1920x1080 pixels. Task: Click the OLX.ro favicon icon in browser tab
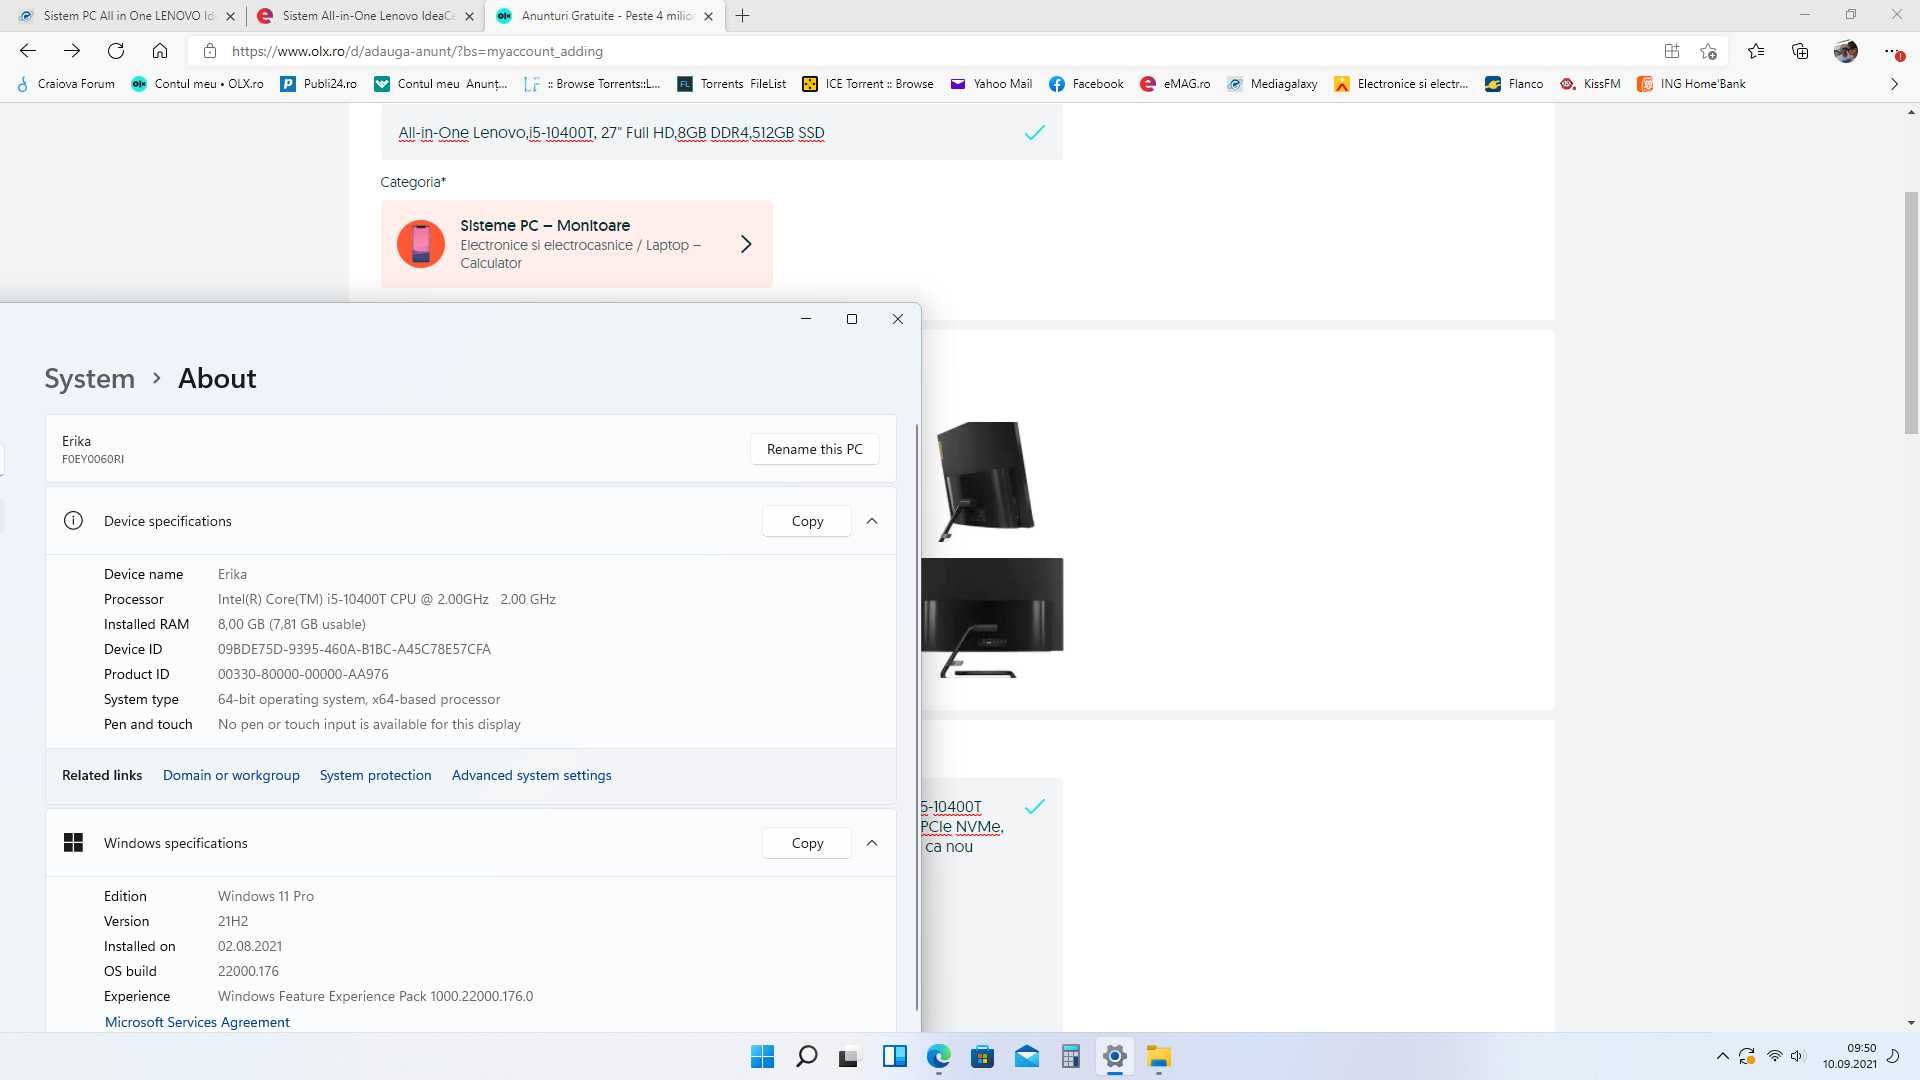pos(504,16)
